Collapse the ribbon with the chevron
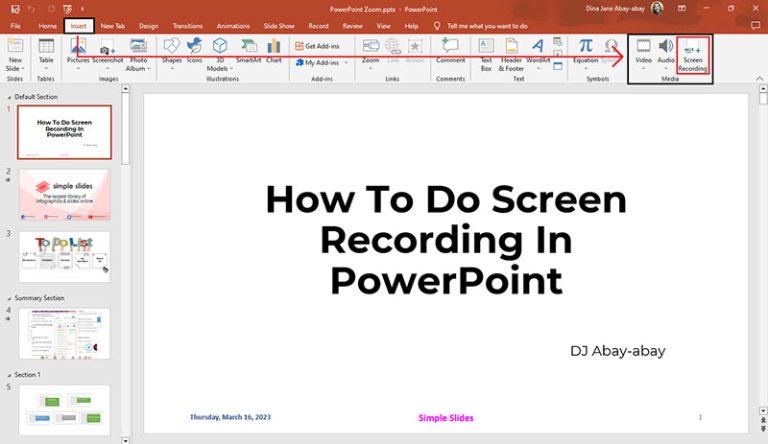Viewport: 768px width, 444px height. [759, 78]
